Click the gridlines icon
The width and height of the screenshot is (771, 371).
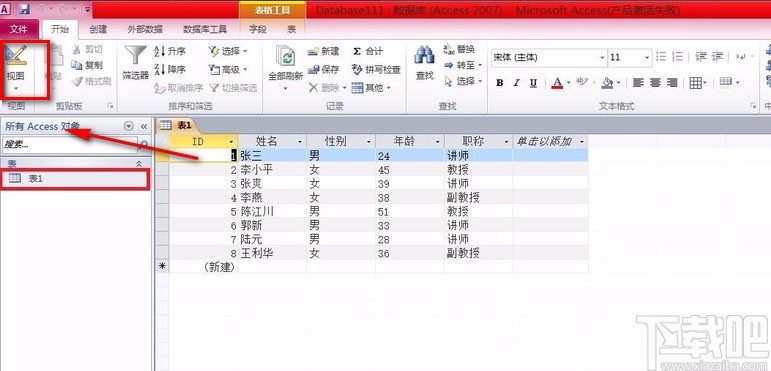[x=695, y=83]
